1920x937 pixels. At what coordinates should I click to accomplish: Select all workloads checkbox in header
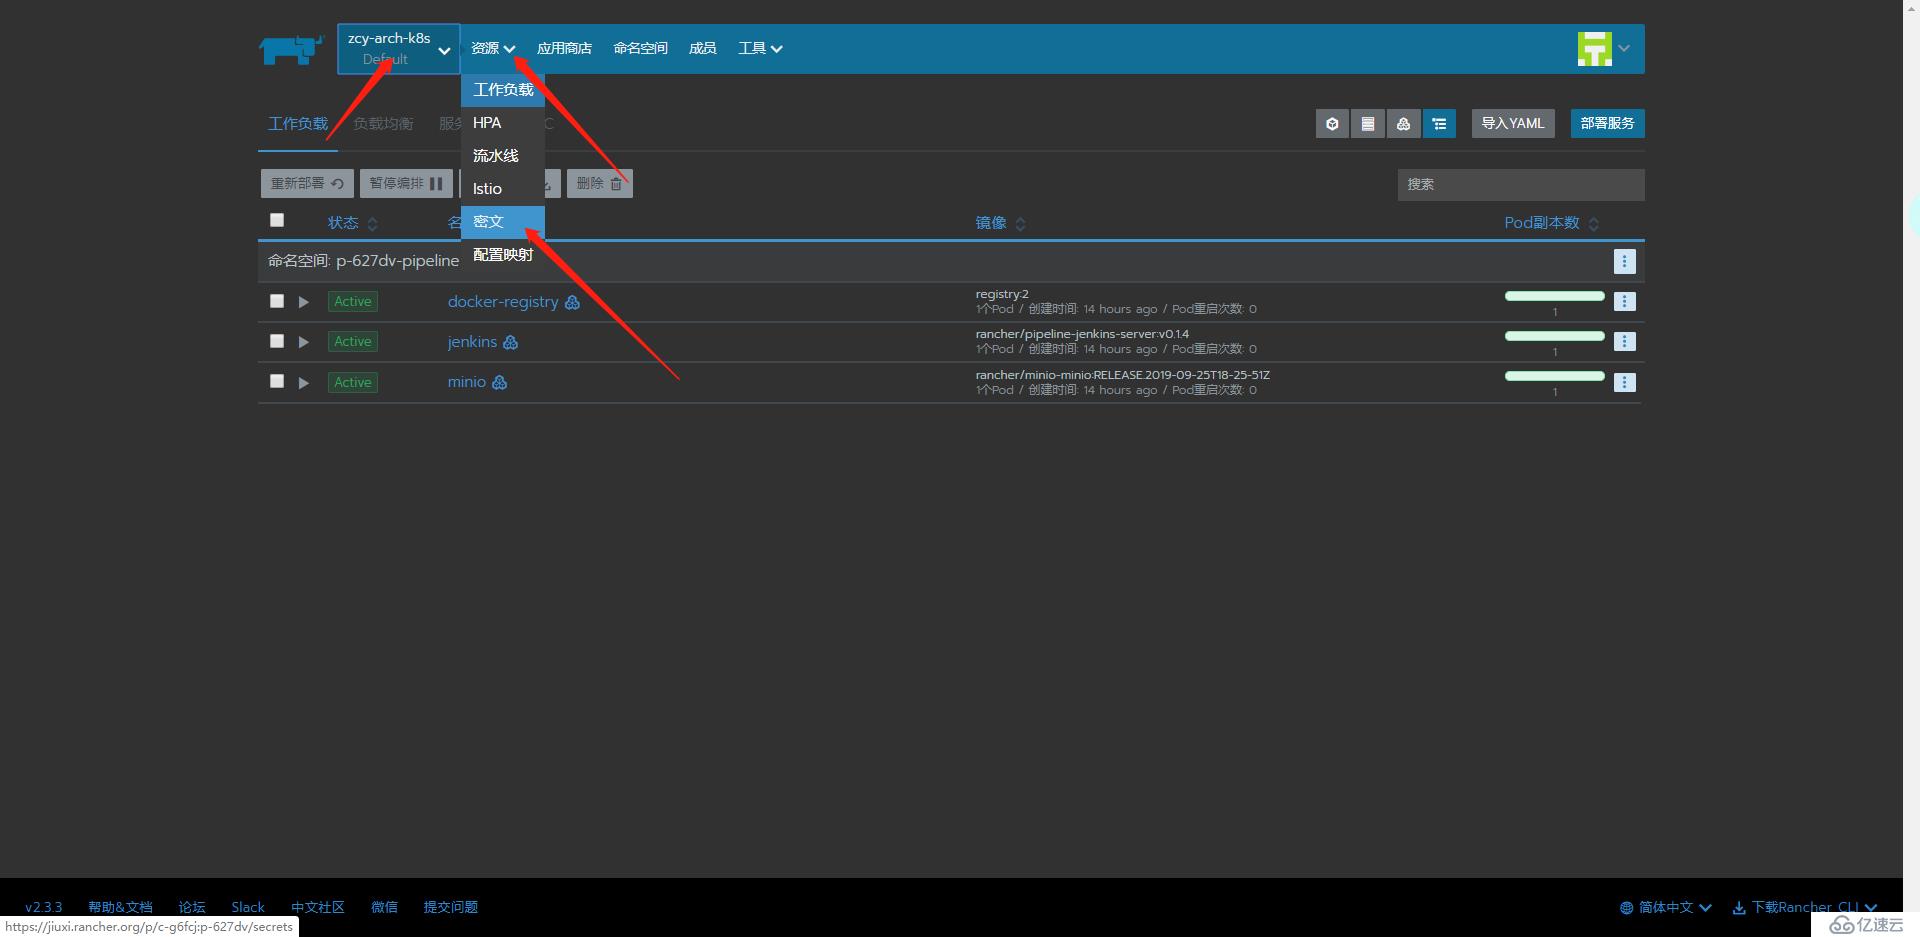tap(277, 220)
